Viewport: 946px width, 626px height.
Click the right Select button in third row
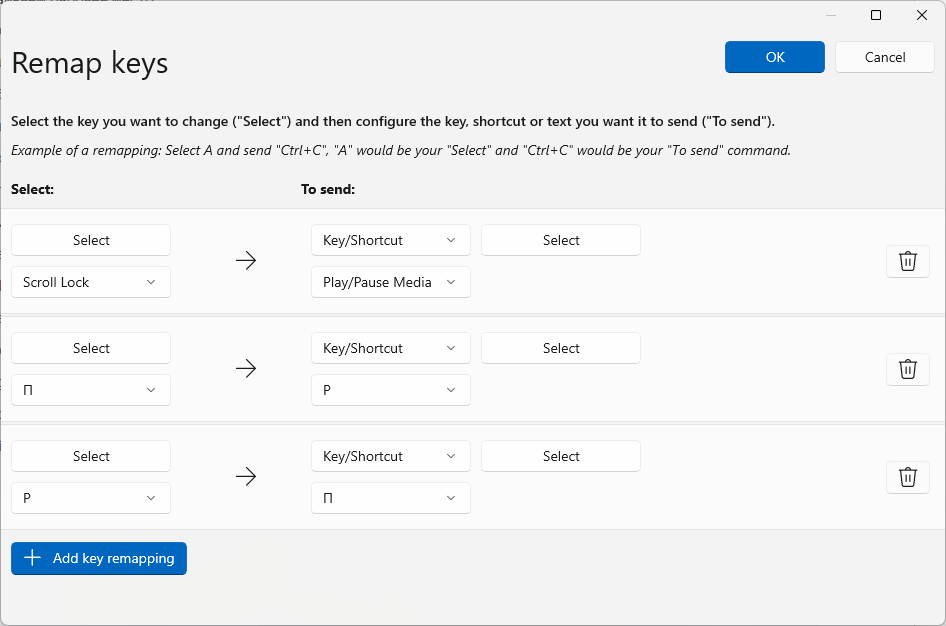coord(560,456)
